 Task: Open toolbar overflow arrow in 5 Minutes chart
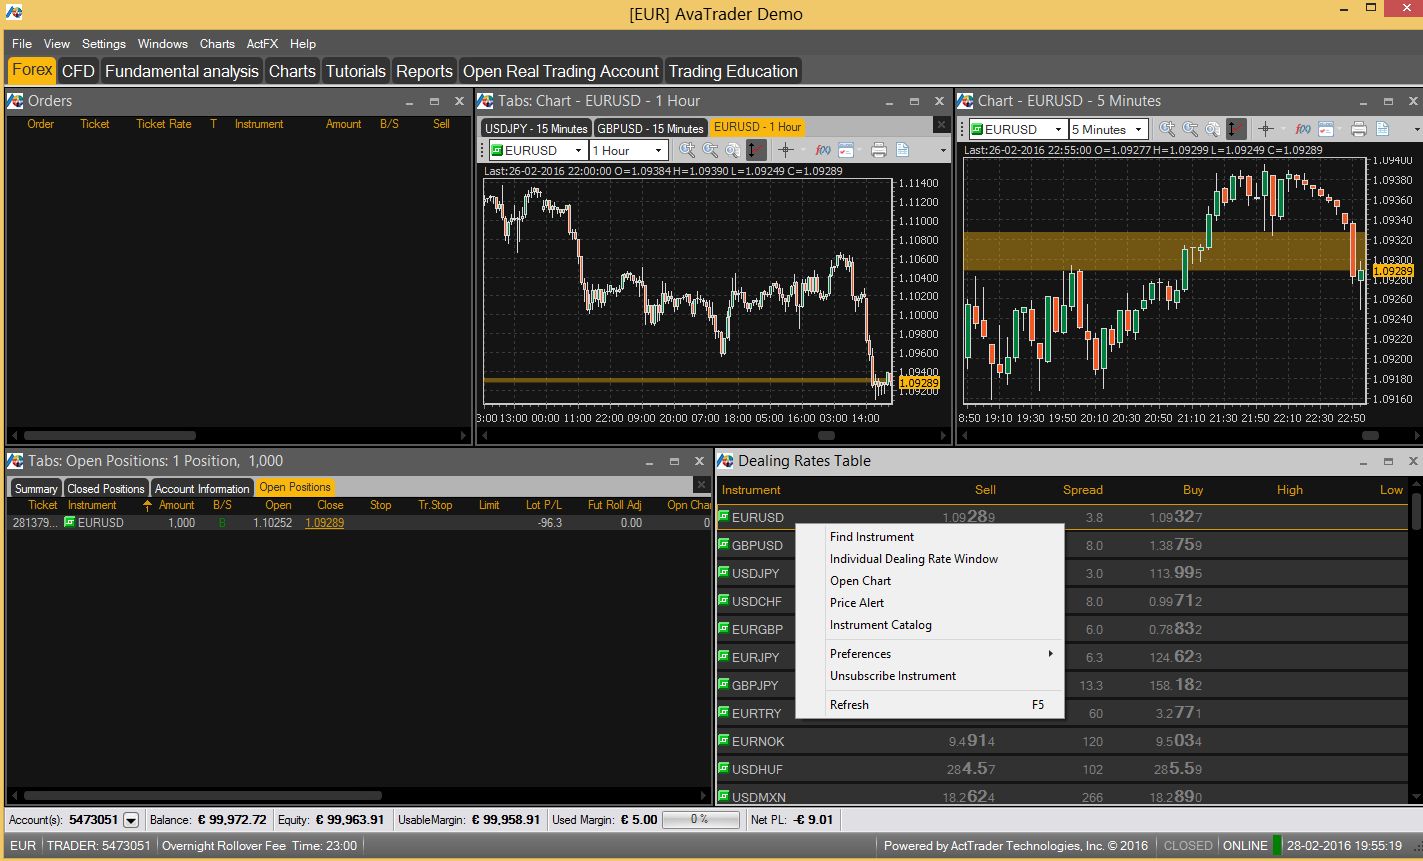tap(1418, 130)
